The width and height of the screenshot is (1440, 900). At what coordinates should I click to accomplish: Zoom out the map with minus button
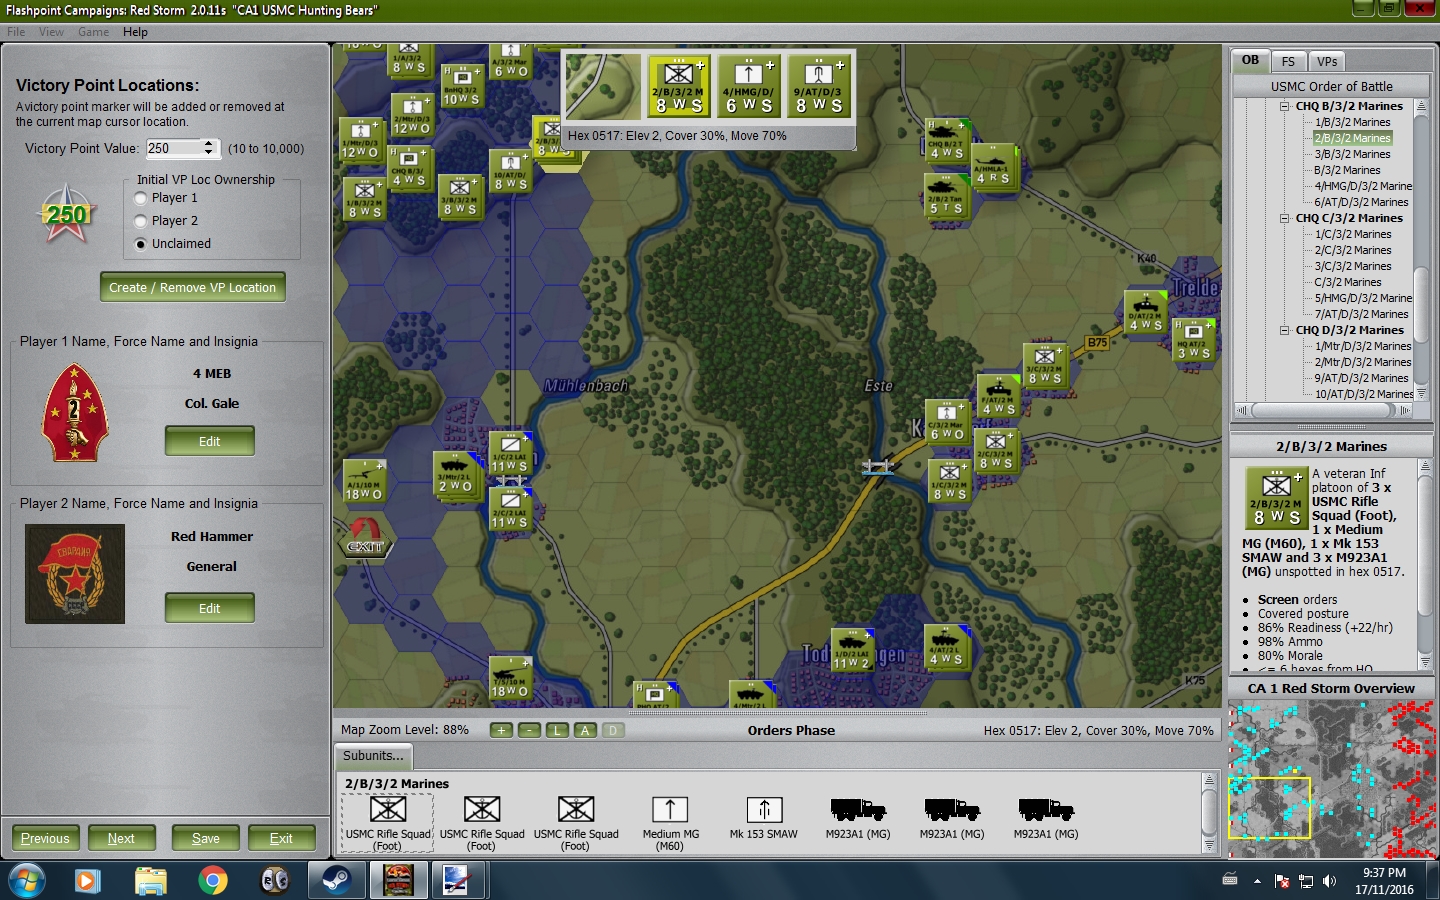tap(529, 730)
